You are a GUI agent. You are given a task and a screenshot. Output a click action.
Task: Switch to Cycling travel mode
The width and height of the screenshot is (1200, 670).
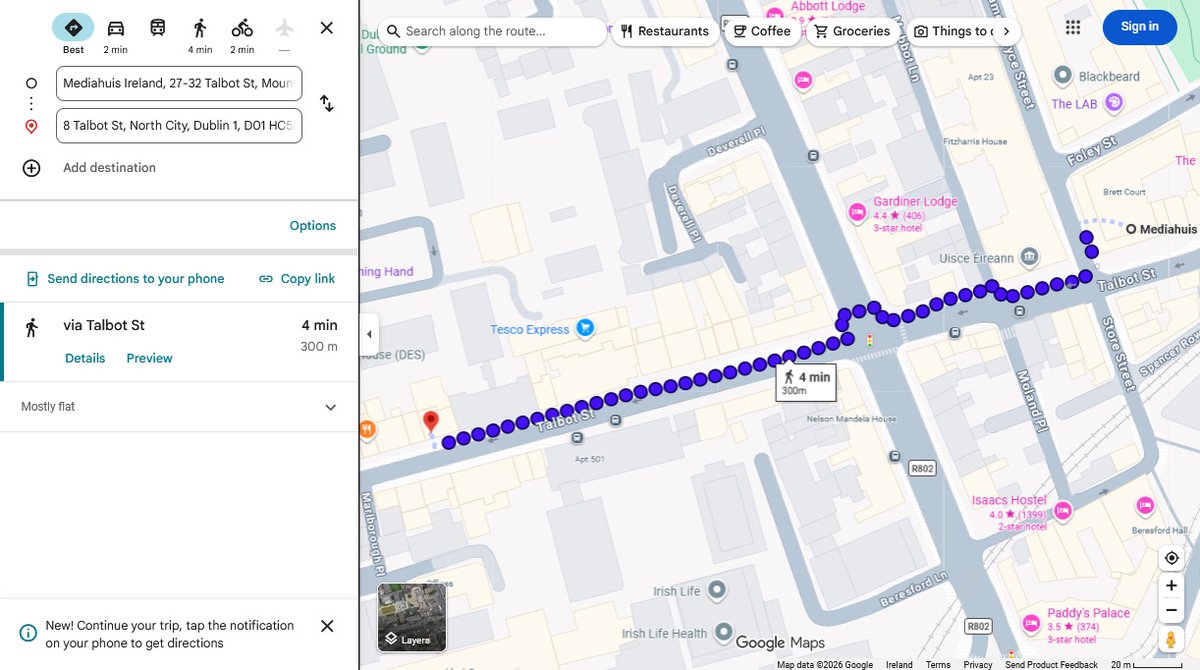242,34
